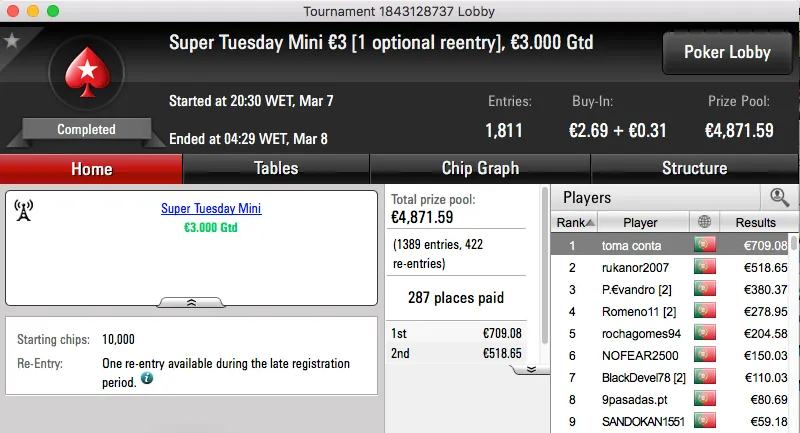Click the Portugal flag beside rukanor2007
800x433 pixels.
click(x=704, y=267)
